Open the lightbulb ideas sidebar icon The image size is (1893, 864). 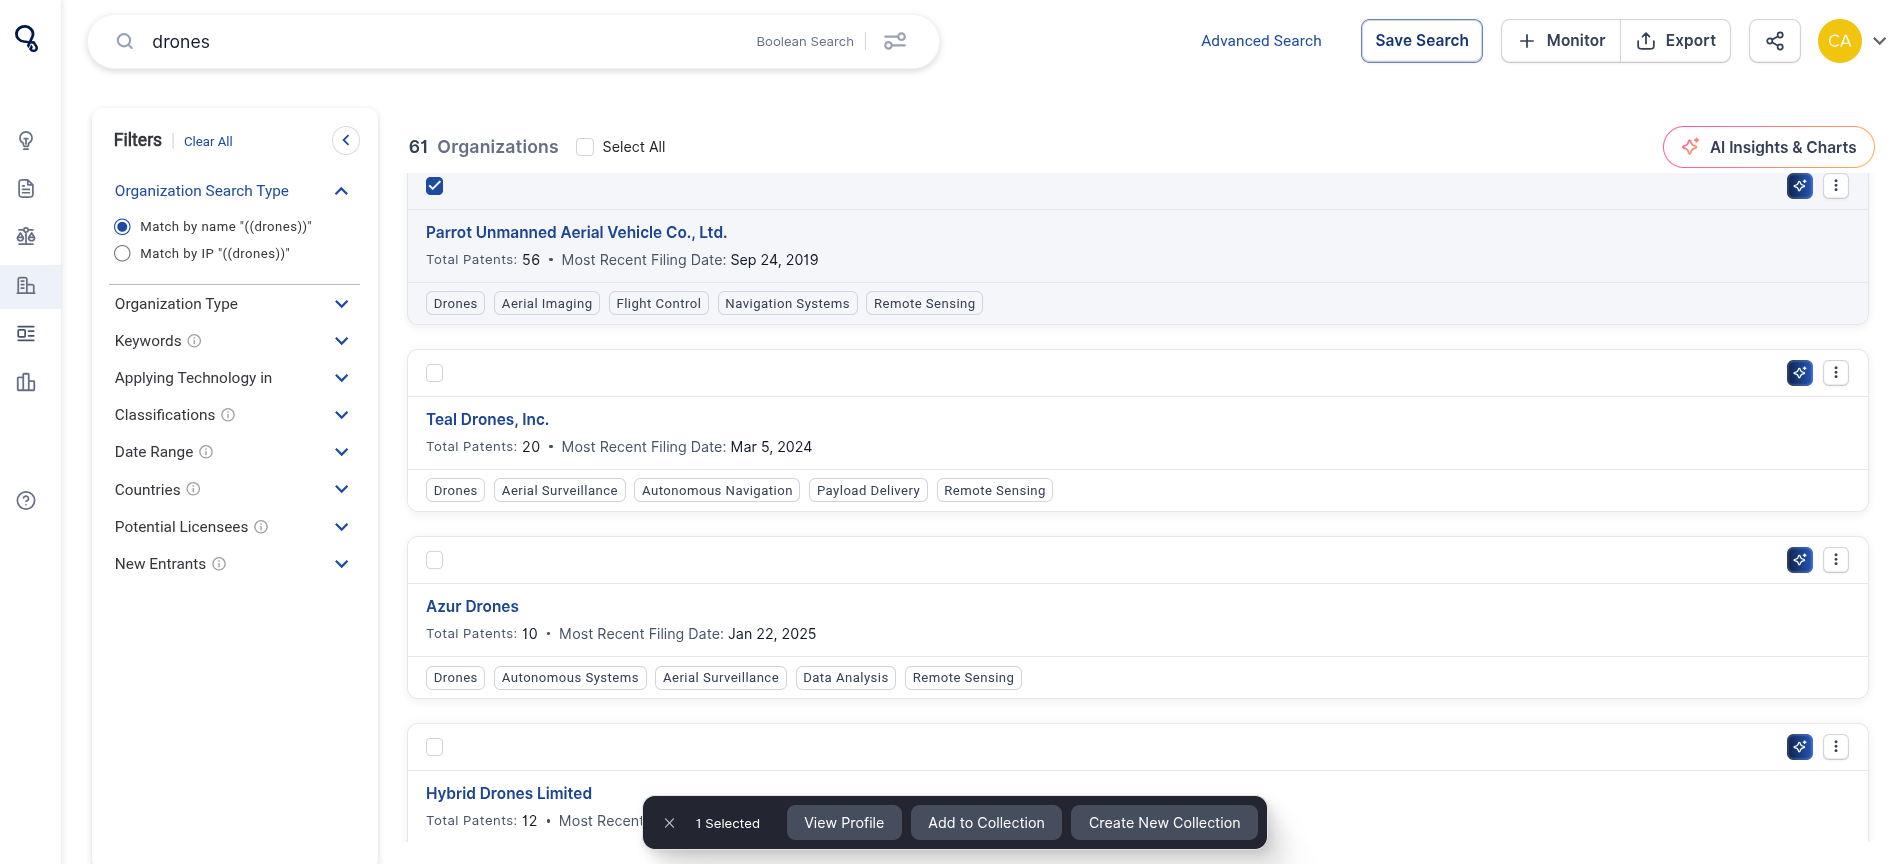(26, 140)
